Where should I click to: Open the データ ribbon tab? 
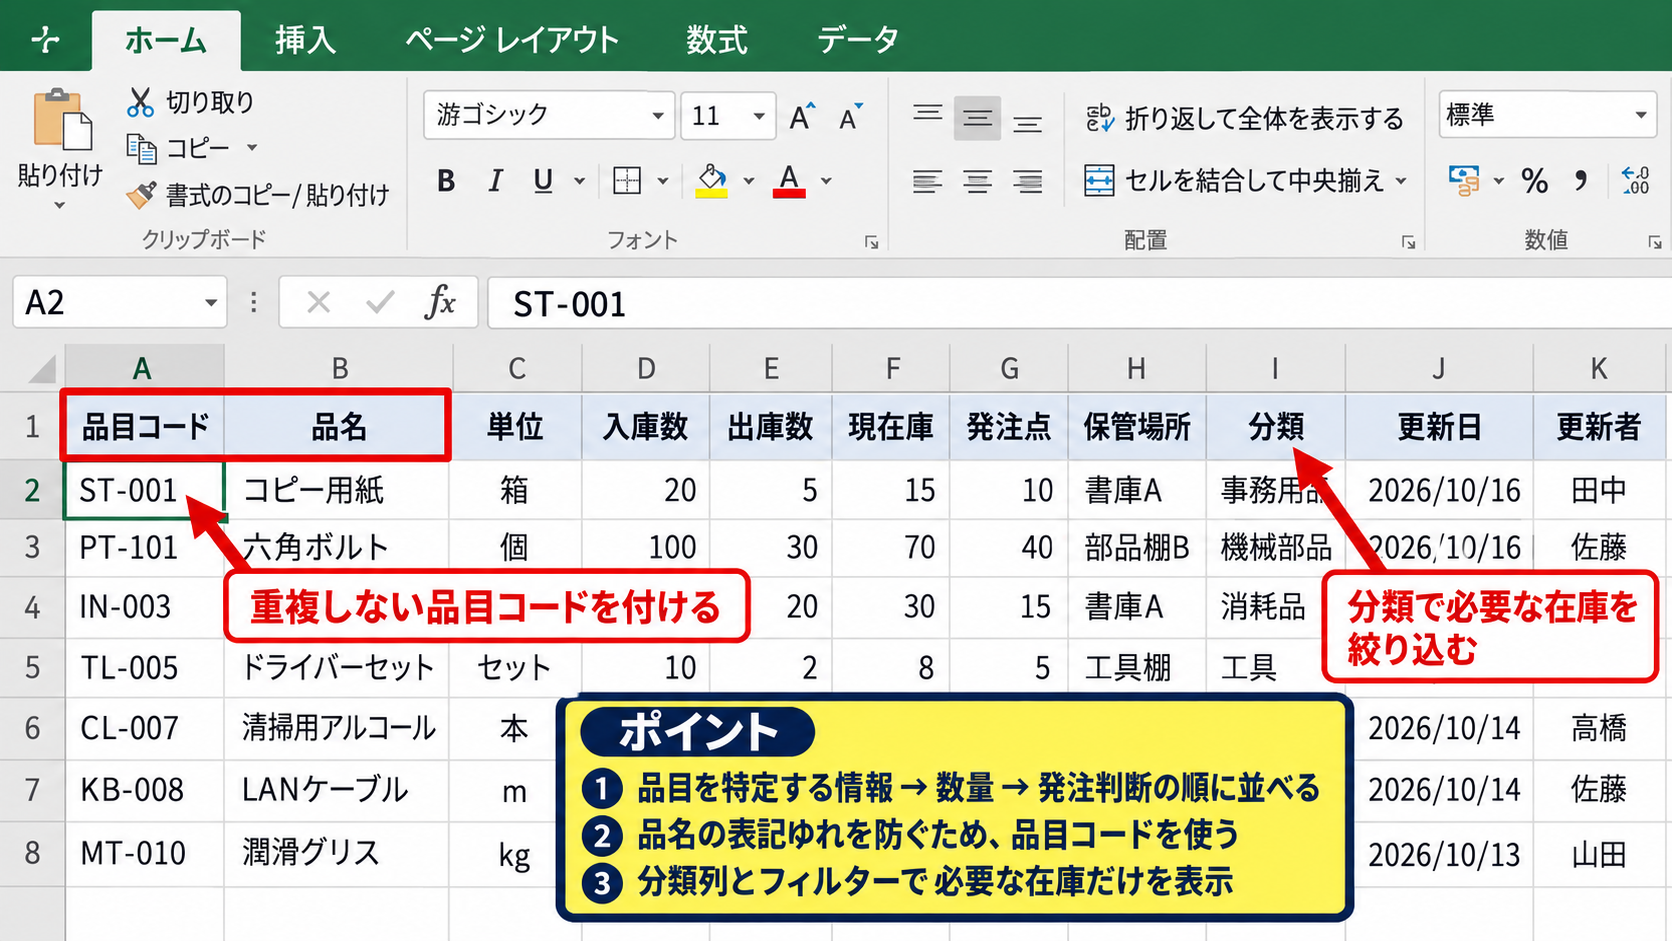pos(858,40)
